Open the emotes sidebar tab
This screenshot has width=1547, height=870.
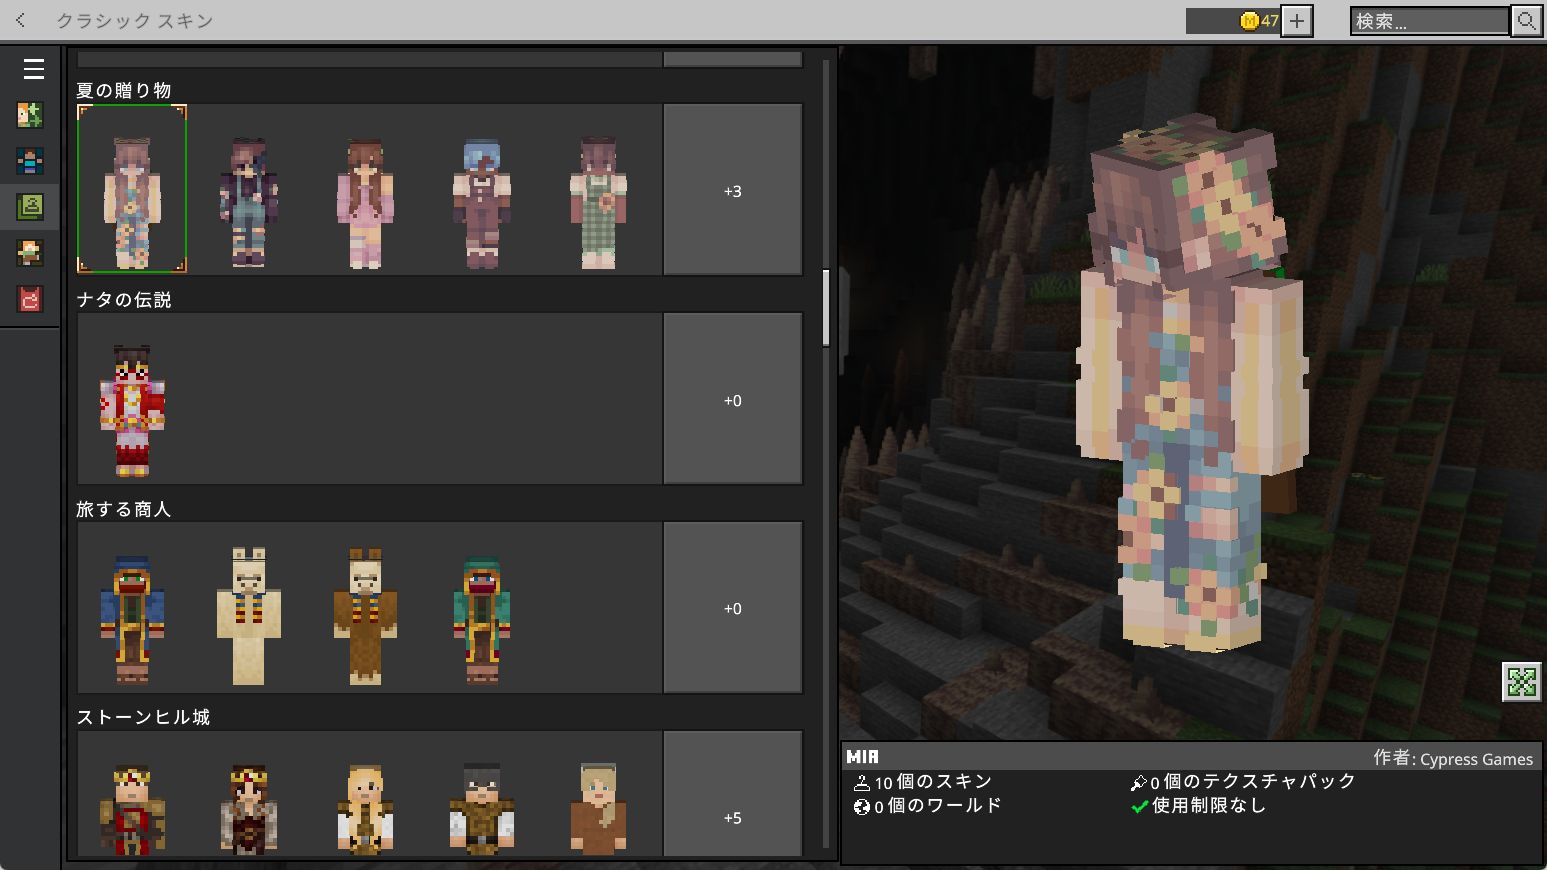click(x=30, y=253)
